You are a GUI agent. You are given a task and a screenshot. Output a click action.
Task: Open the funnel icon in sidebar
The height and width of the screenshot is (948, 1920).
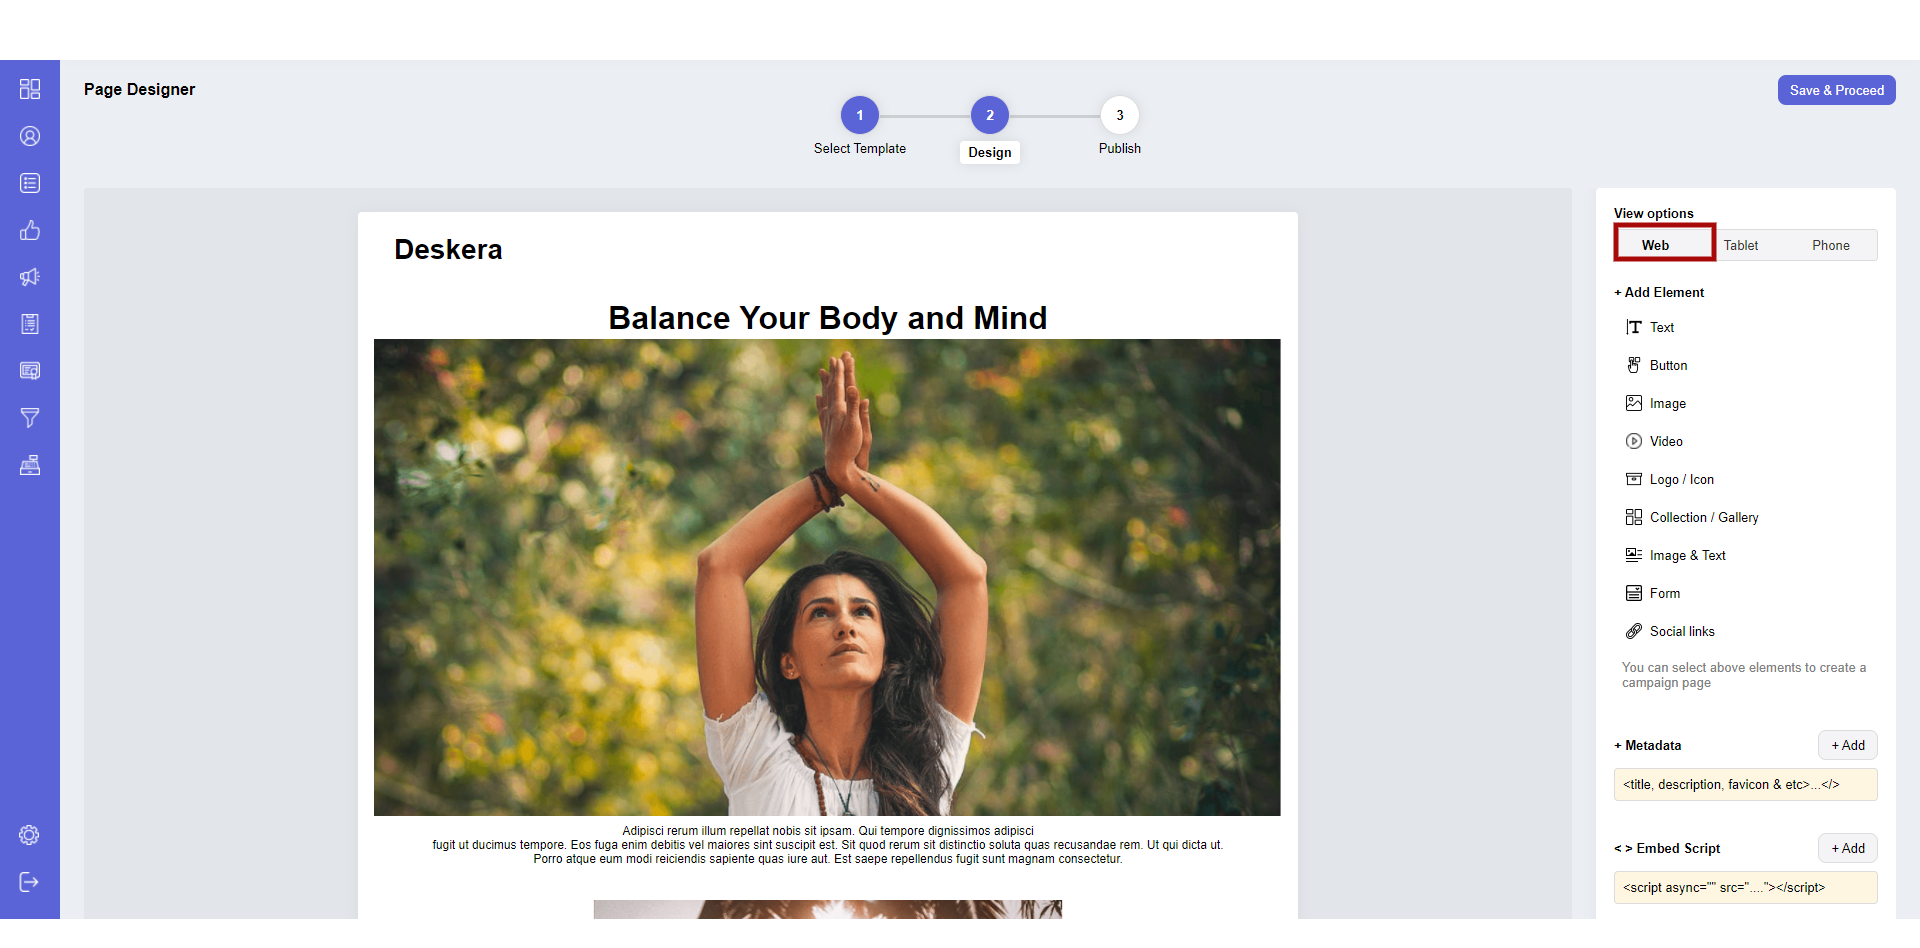click(30, 418)
